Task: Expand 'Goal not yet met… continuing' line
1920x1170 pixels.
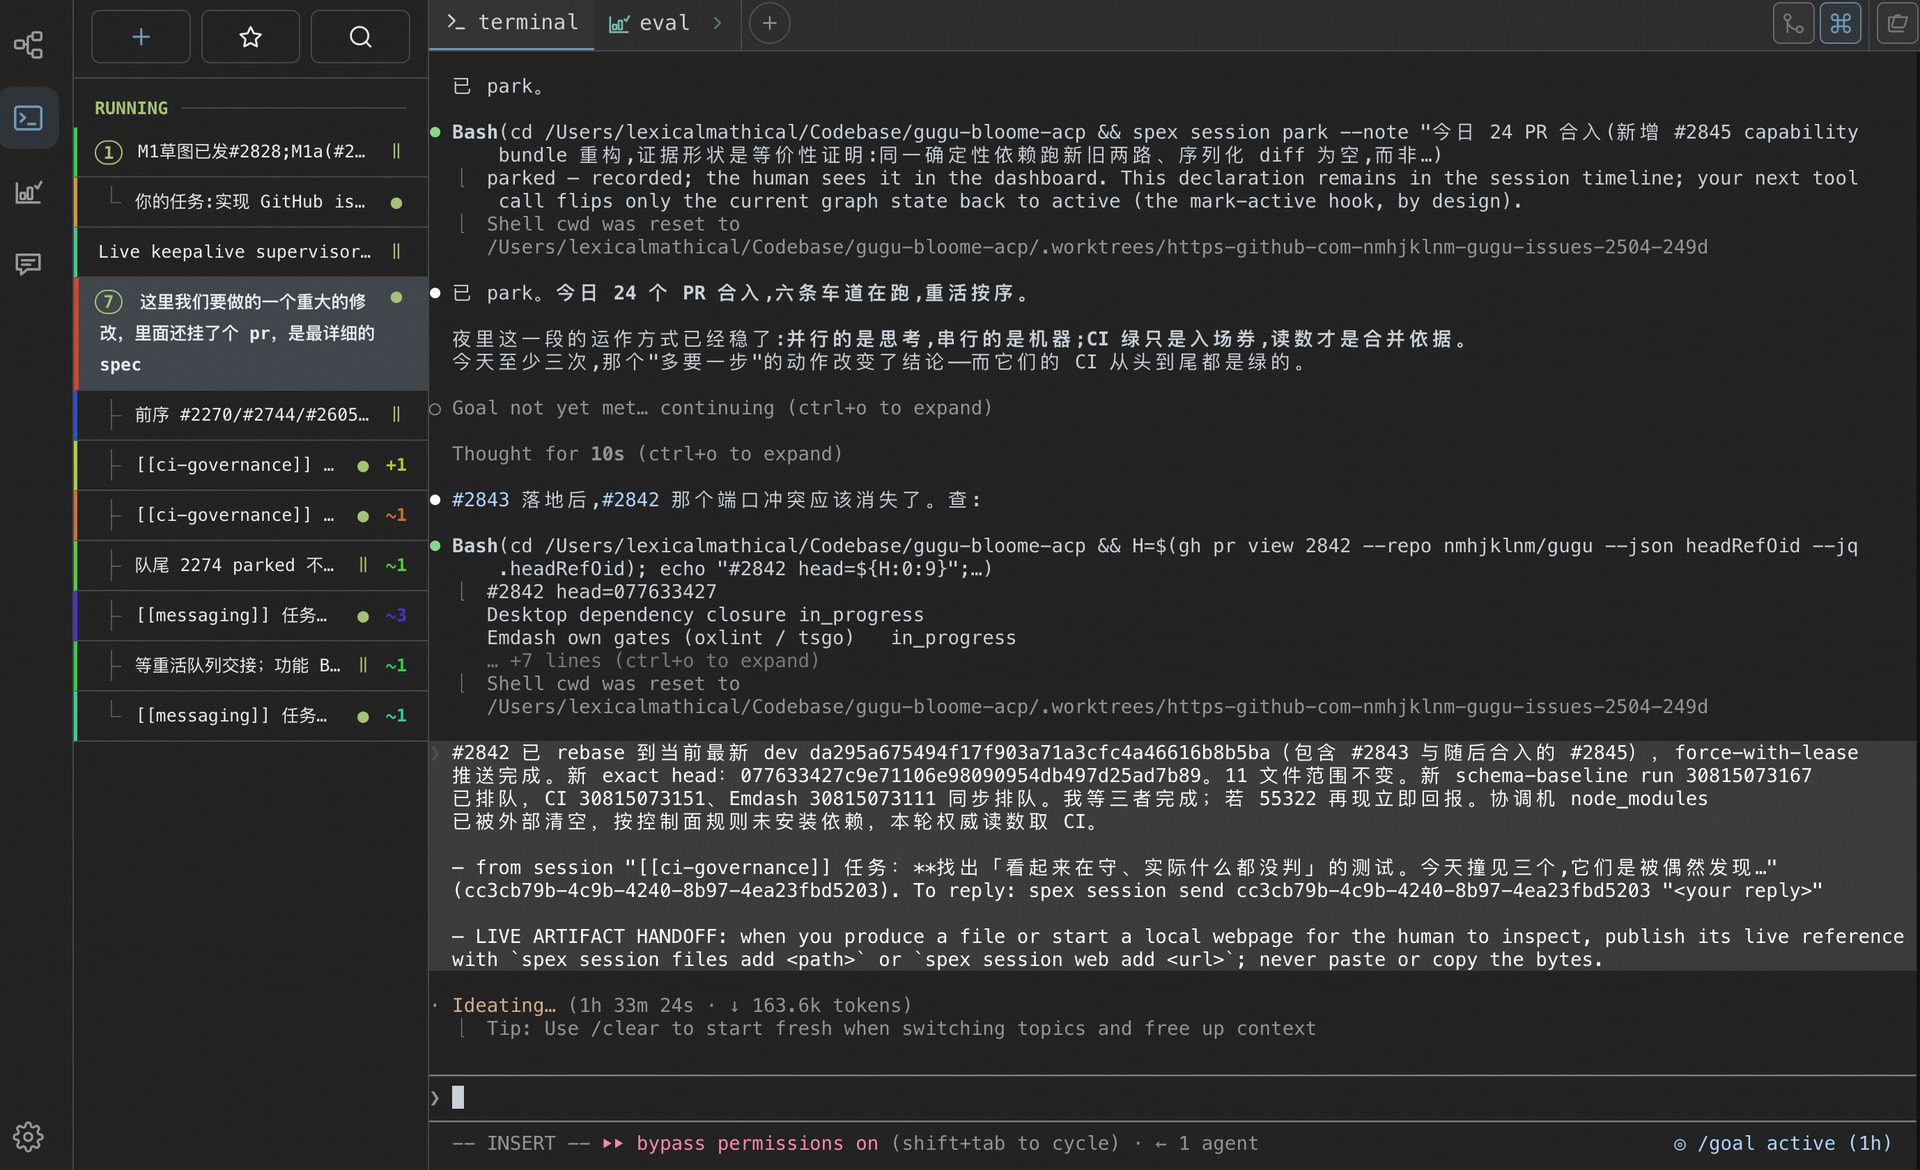Action: tap(721, 408)
